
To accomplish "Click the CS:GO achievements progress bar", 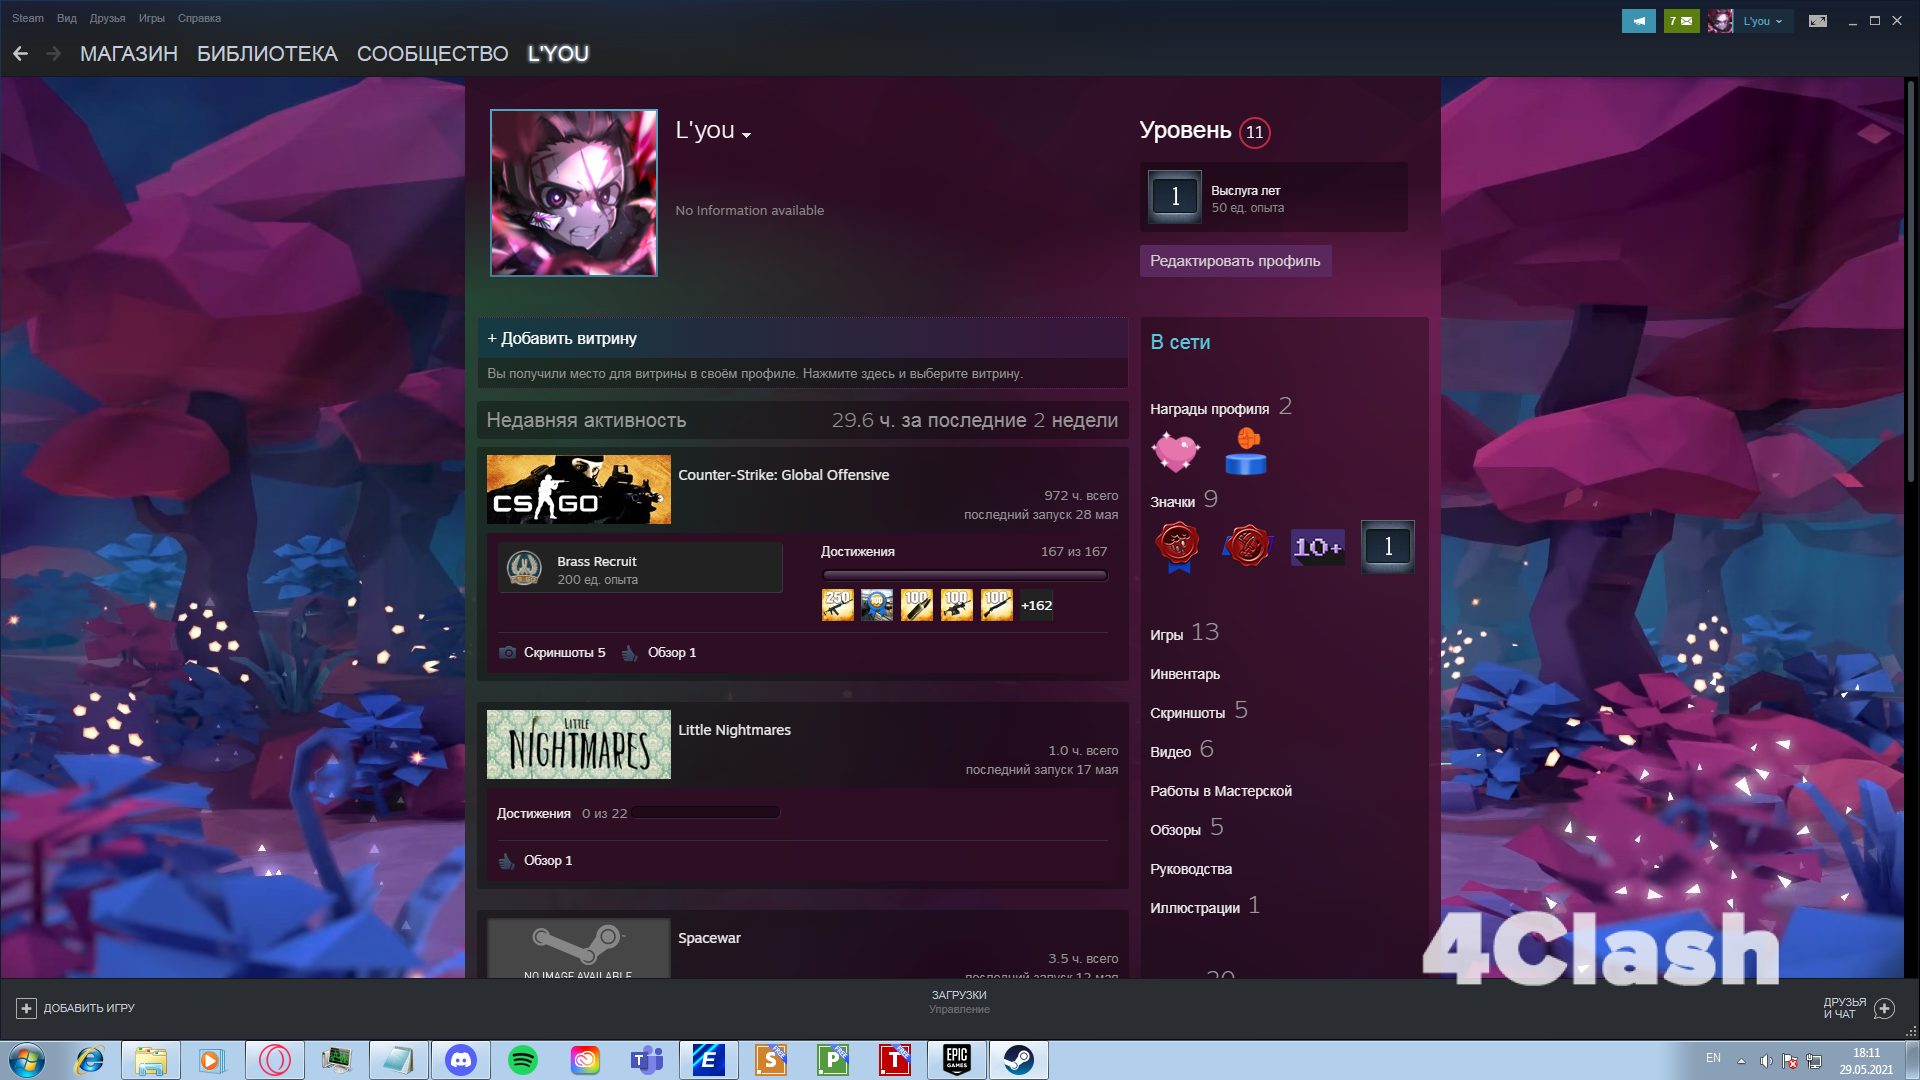I will tap(964, 575).
